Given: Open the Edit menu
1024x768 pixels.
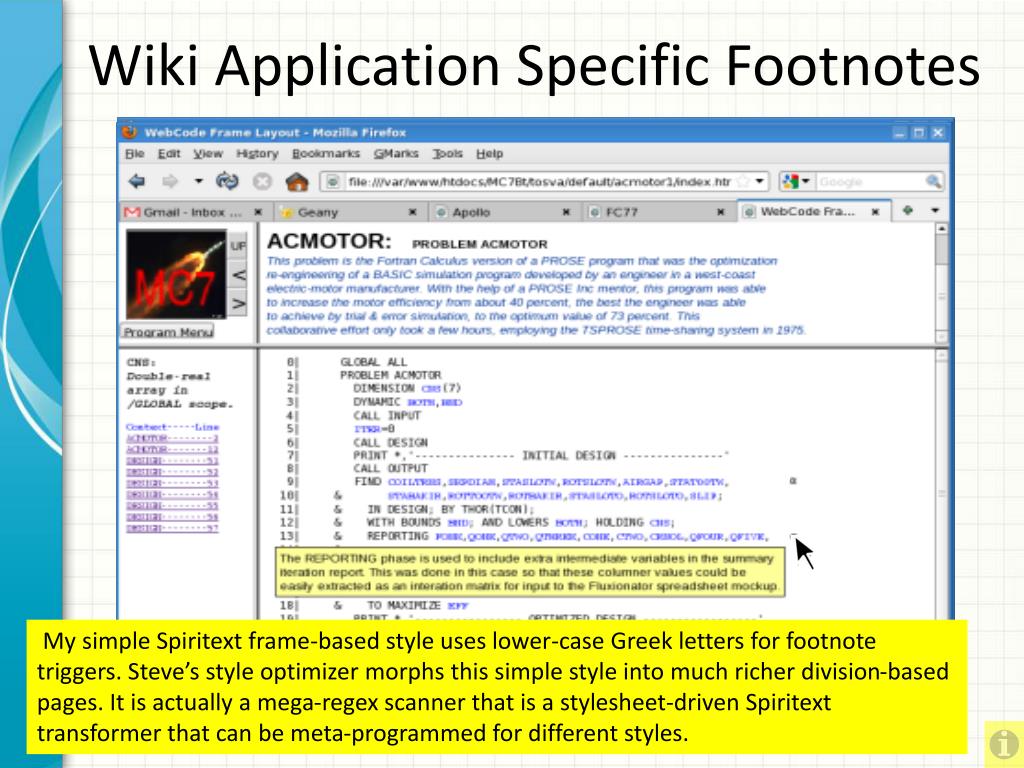Looking at the screenshot, I should click(x=168, y=153).
